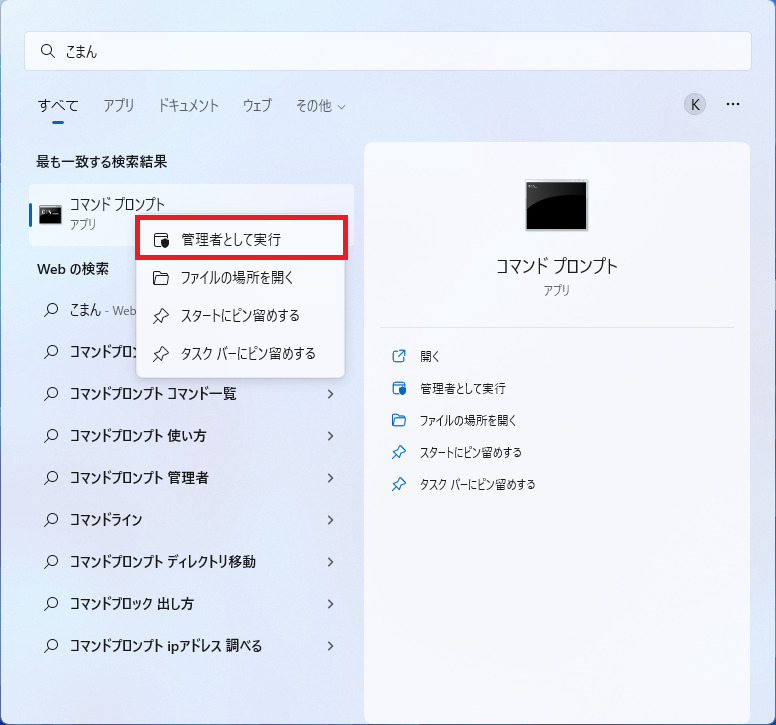Select コマンドプロンプト ディレクトリ移動 suggestion
Image resolution: width=776 pixels, height=725 pixels.
click(x=191, y=562)
